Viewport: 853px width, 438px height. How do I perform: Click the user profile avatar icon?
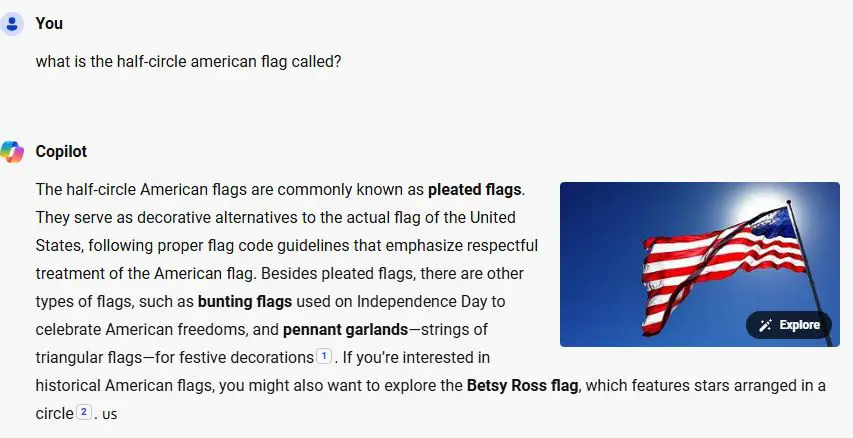[x=13, y=23]
